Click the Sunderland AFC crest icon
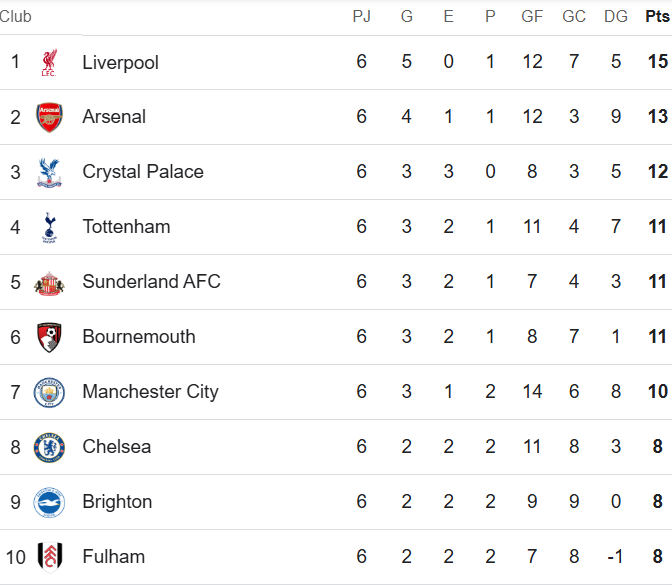 coord(48,282)
